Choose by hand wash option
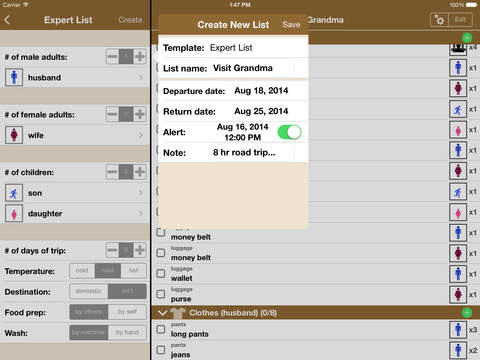This screenshot has height=360, width=480. (127, 332)
